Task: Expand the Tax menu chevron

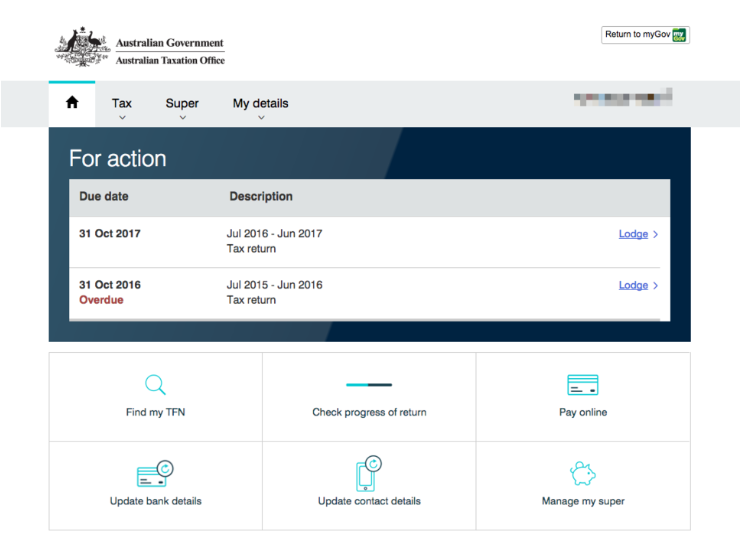Action: click(x=122, y=118)
